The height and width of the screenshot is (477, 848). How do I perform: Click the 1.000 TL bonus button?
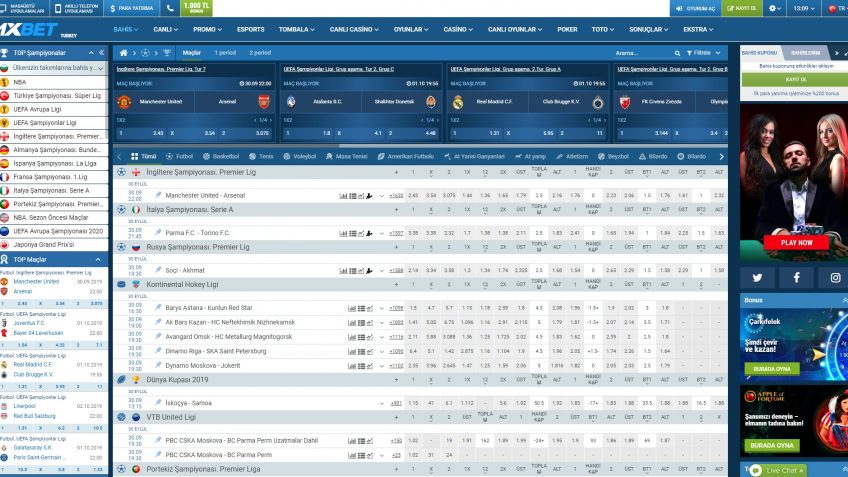point(196,8)
